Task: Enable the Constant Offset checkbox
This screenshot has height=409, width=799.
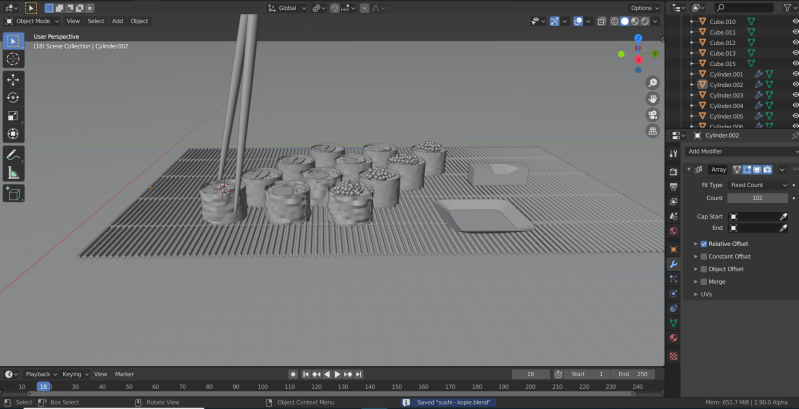Action: 704,257
